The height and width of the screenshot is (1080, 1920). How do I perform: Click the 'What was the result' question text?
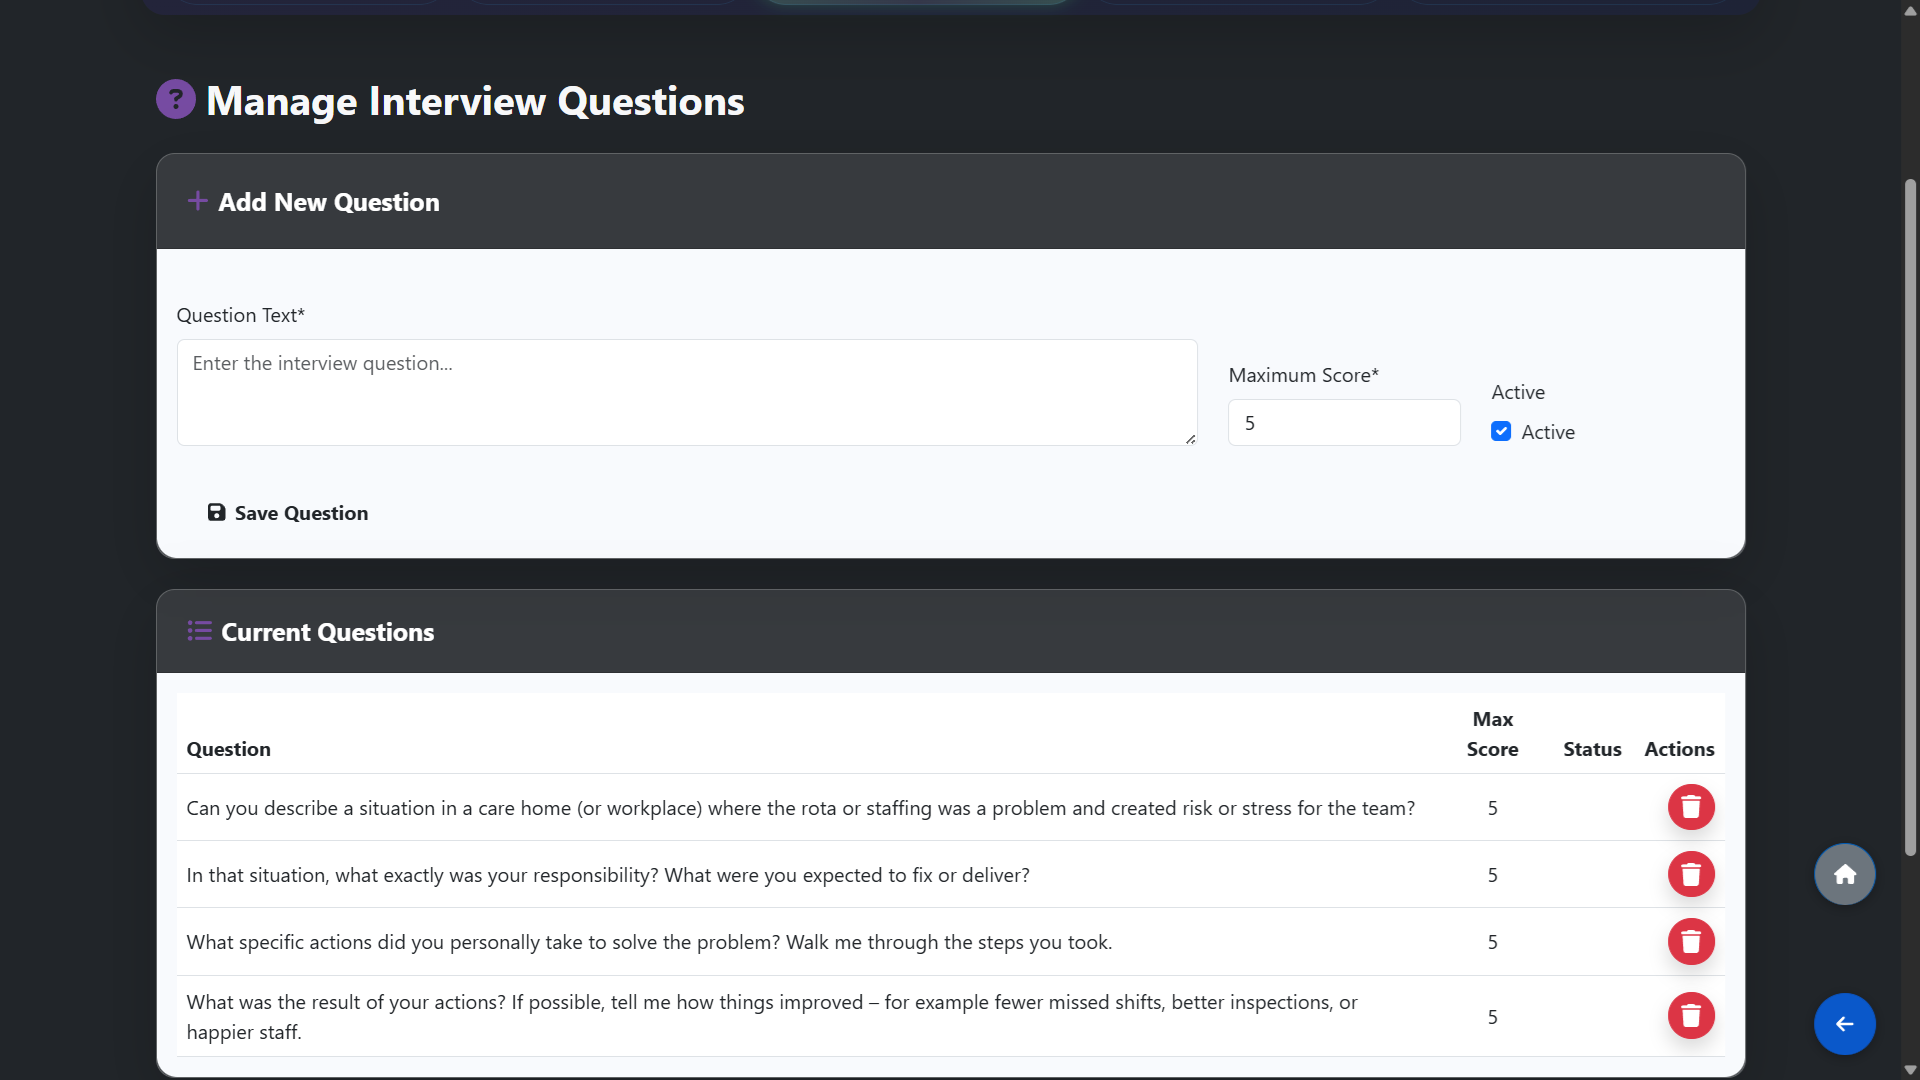772,1017
